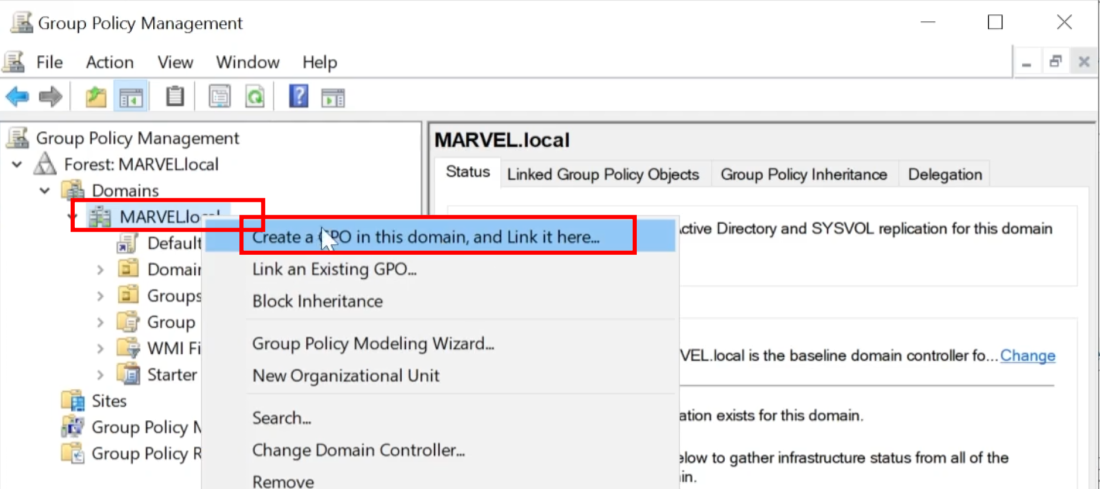Open Help via blue question mark icon

tap(298, 97)
